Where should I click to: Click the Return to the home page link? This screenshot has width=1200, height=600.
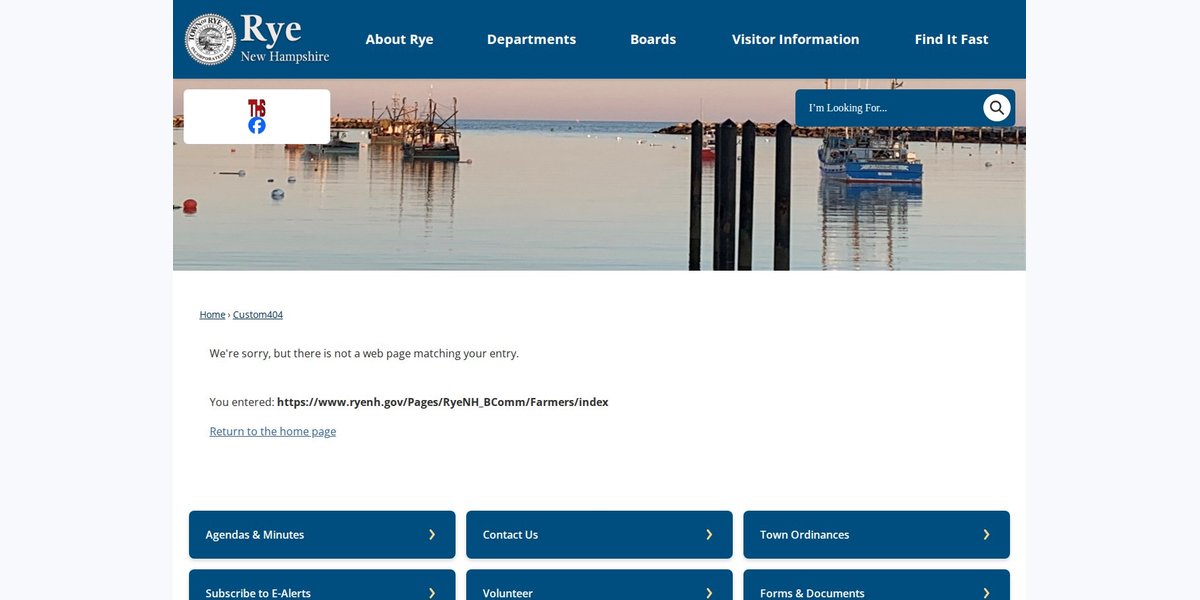coord(273,431)
